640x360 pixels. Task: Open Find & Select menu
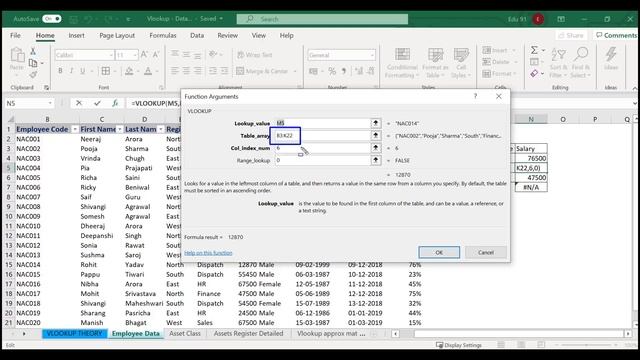[x=580, y=62]
